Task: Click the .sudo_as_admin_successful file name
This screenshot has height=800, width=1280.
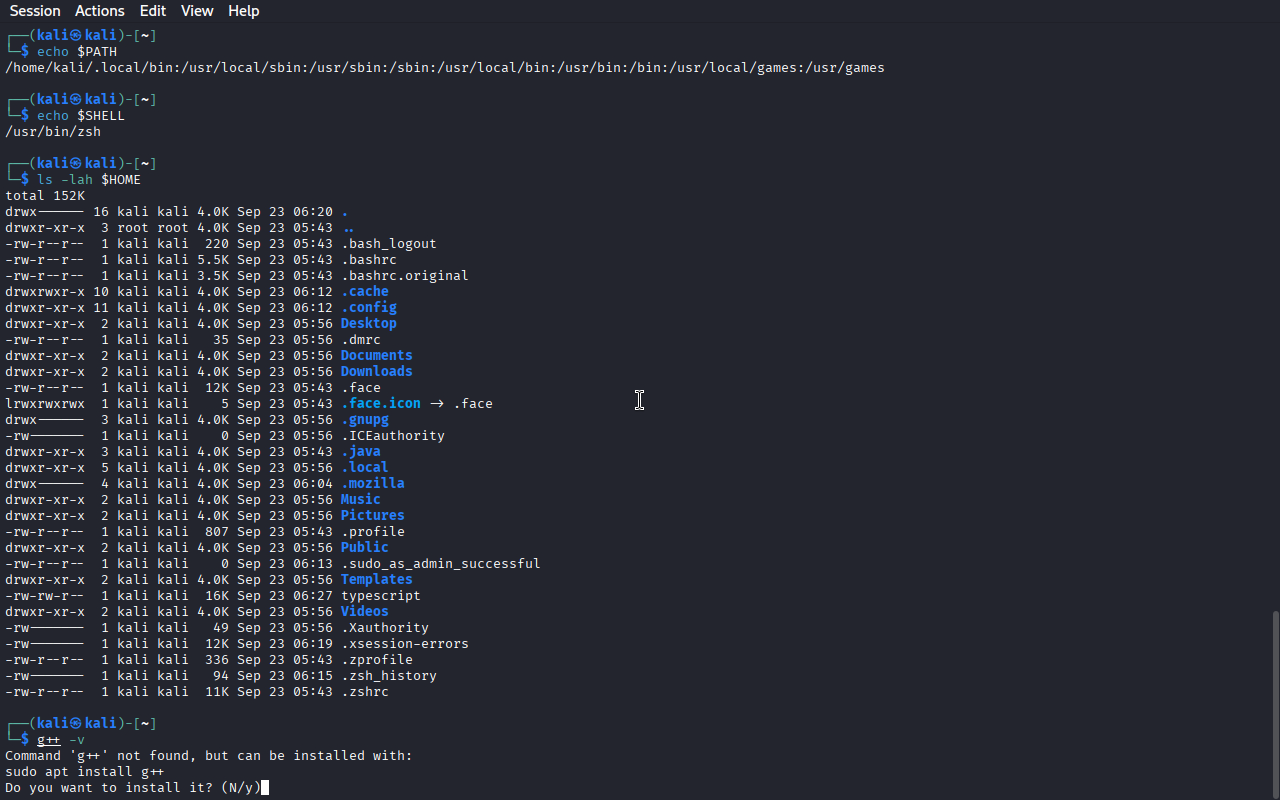Action: tap(440, 564)
